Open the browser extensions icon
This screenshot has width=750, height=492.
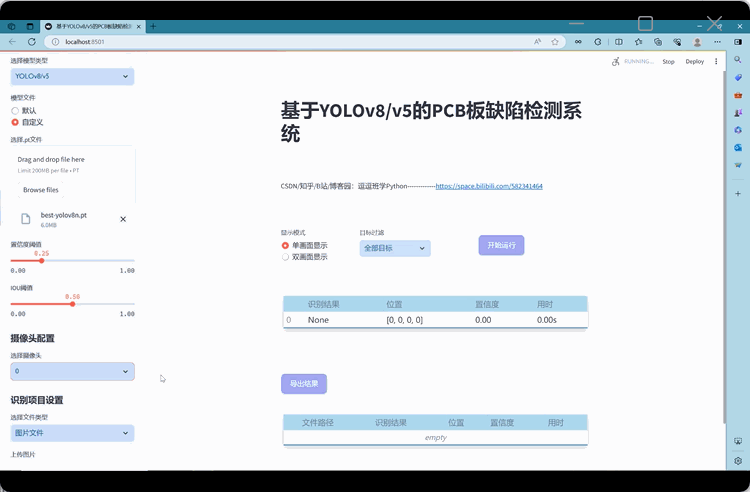coord(598,42)
